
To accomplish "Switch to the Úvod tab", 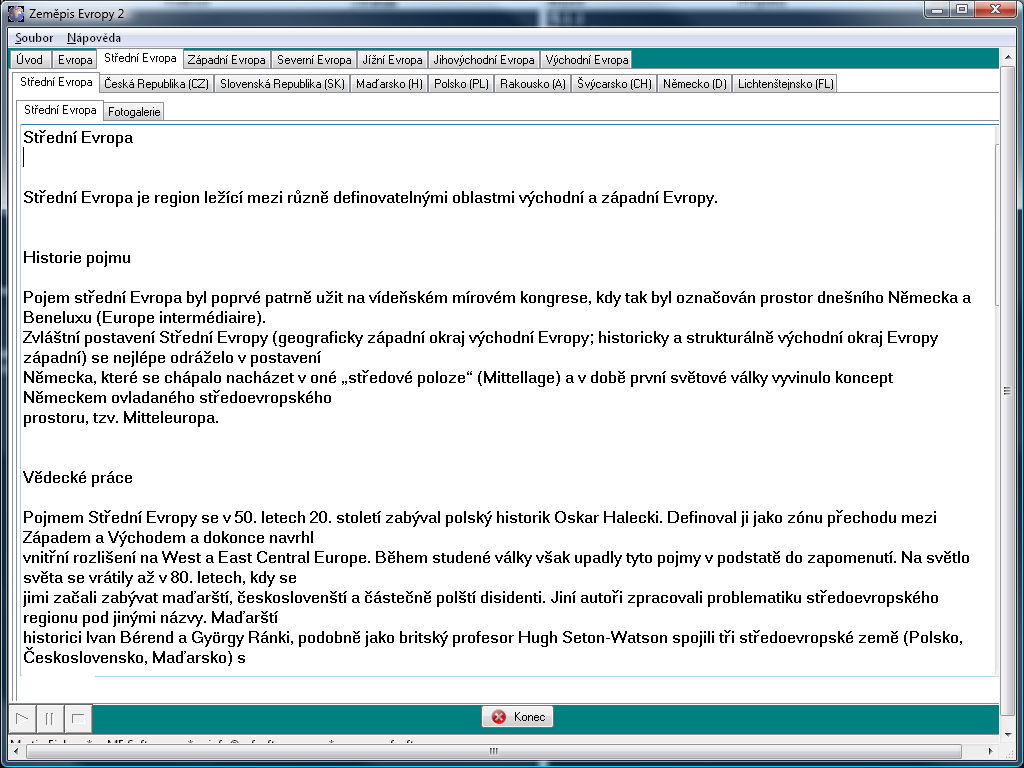I will pos(29,59).
